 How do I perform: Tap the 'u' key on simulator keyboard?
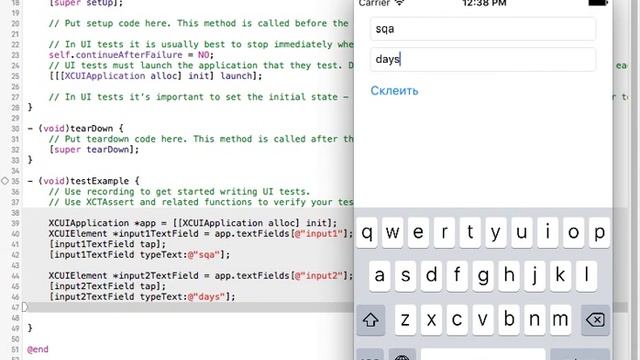coord(522,233)
